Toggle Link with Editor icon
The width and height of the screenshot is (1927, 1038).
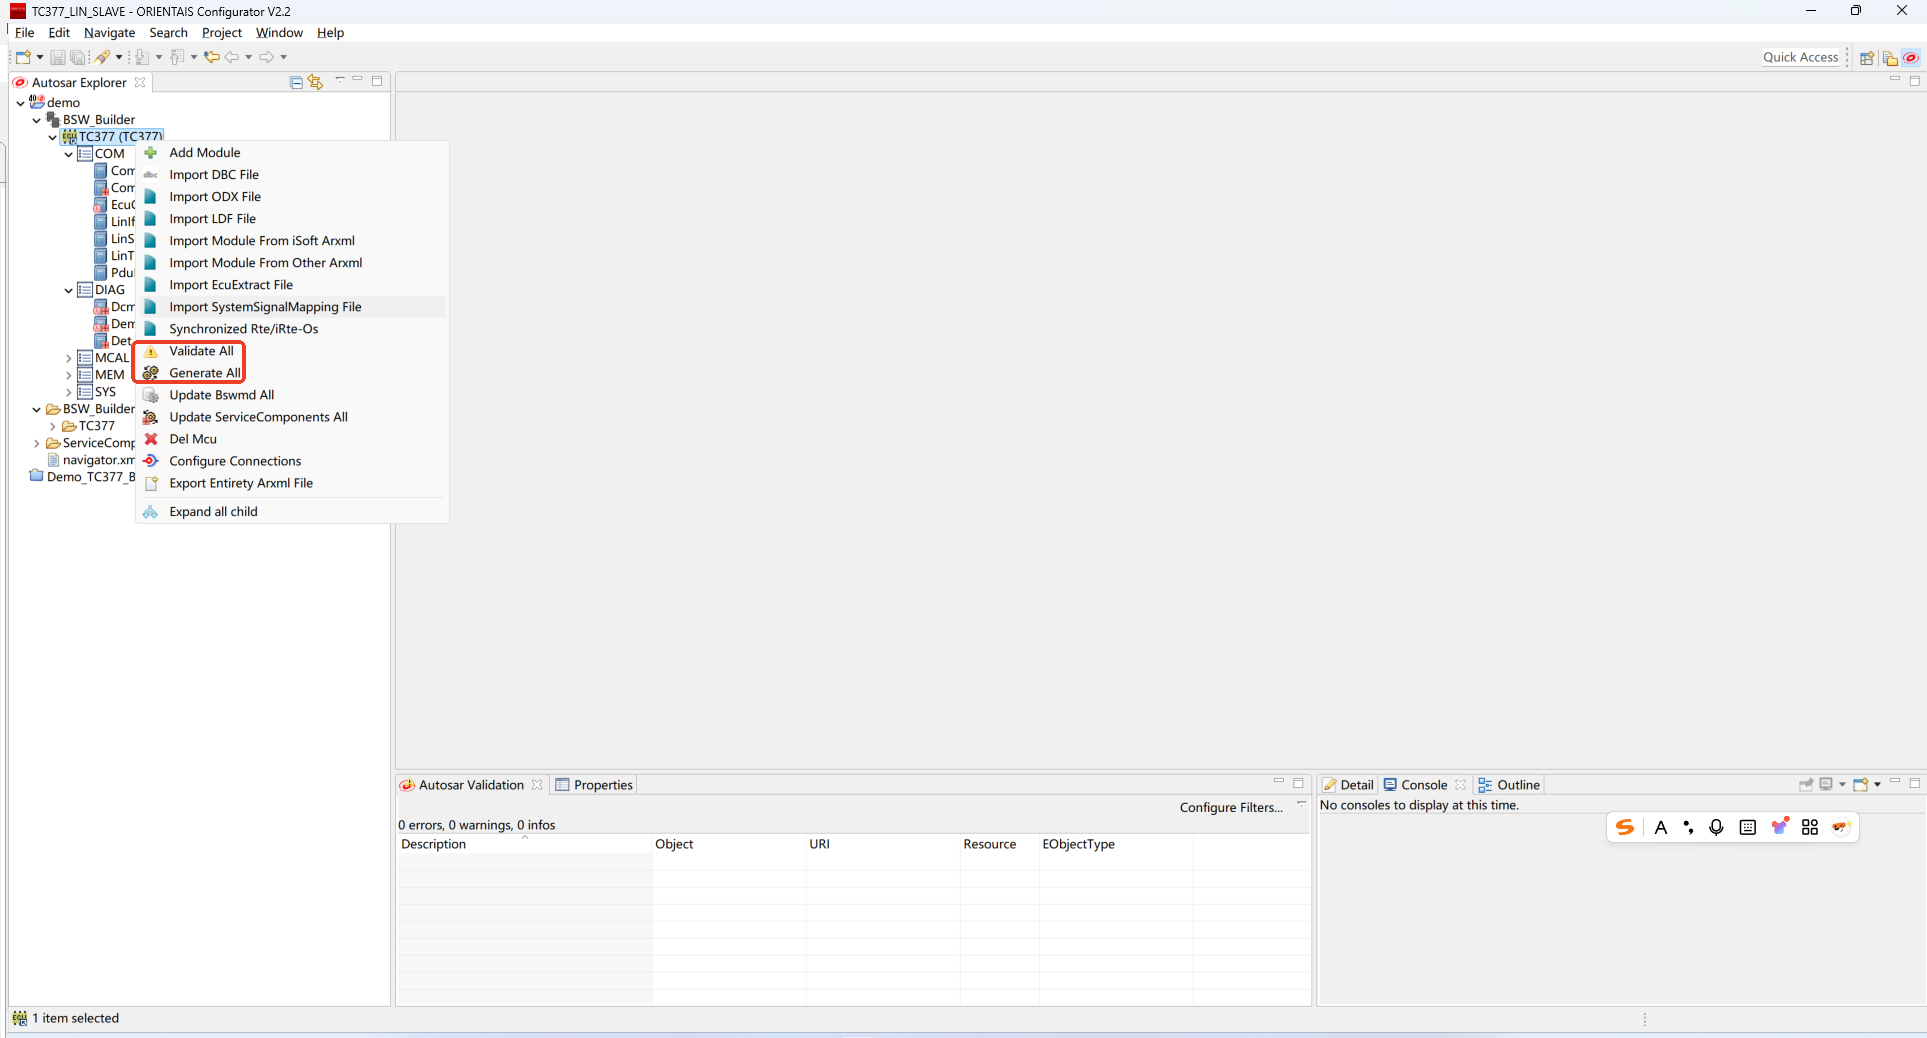pos(315,82)
